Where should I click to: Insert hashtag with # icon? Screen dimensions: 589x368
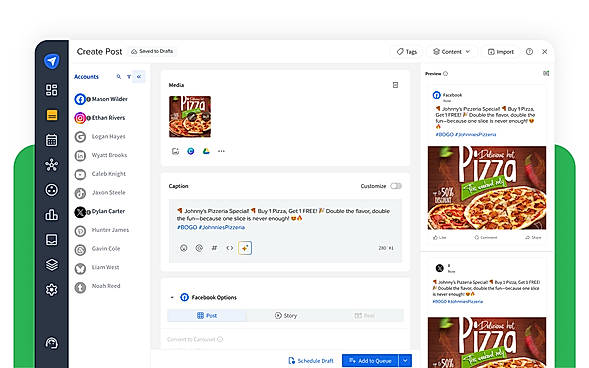tap(214, 248)
